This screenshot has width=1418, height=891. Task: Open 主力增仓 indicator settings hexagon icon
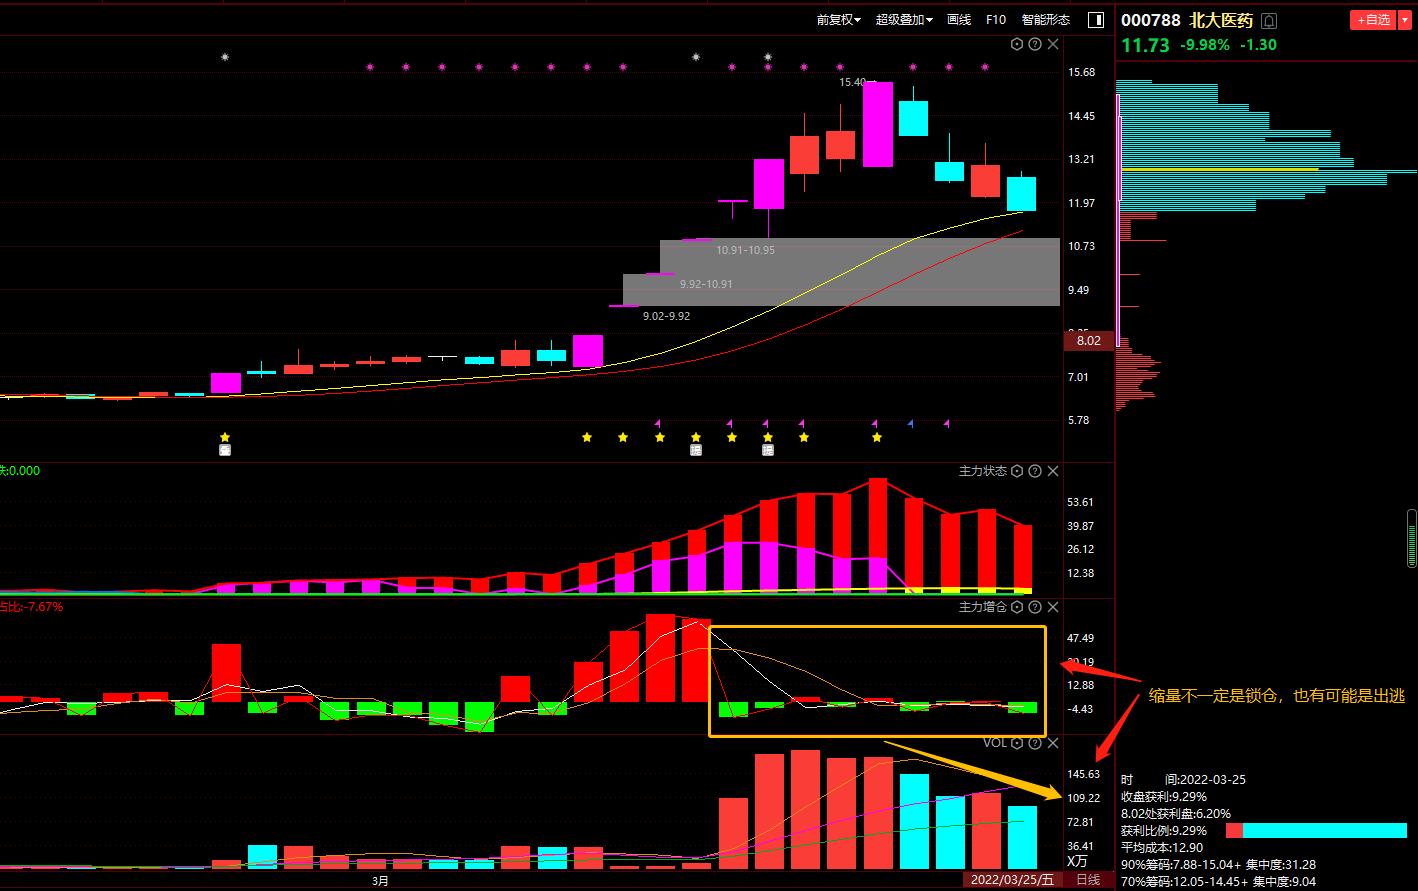[x=1017, y=607]
